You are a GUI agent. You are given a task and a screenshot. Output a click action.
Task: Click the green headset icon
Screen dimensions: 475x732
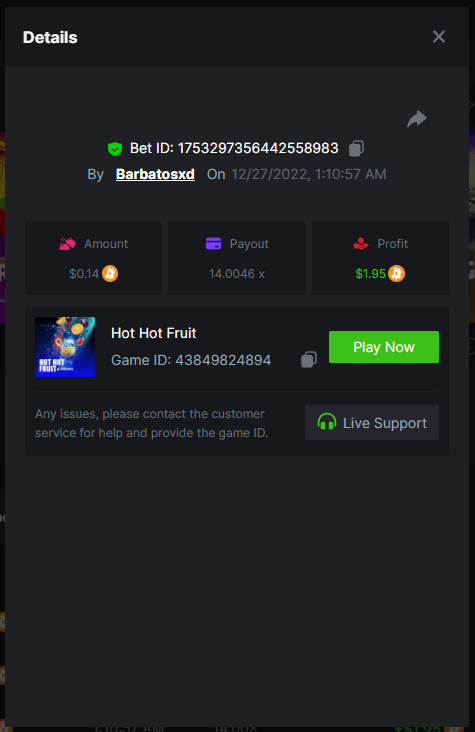tap(327, 422)
